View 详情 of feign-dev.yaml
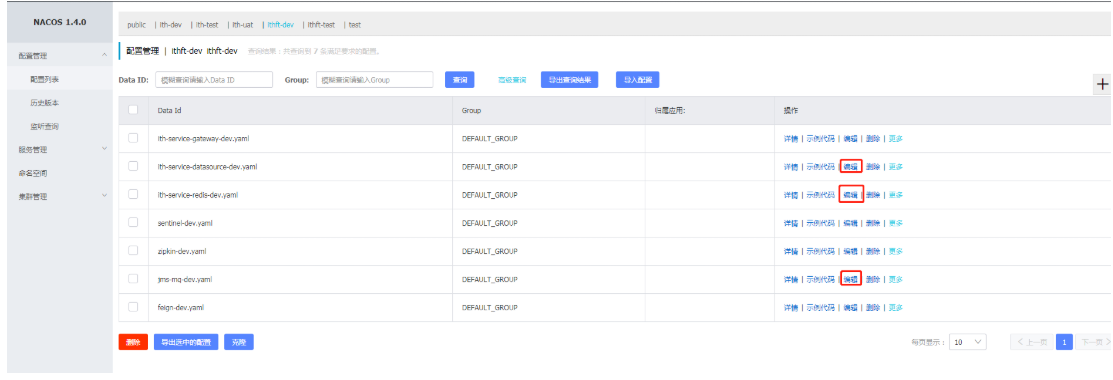The image size is (1113, 380). (x=791, y=308)
